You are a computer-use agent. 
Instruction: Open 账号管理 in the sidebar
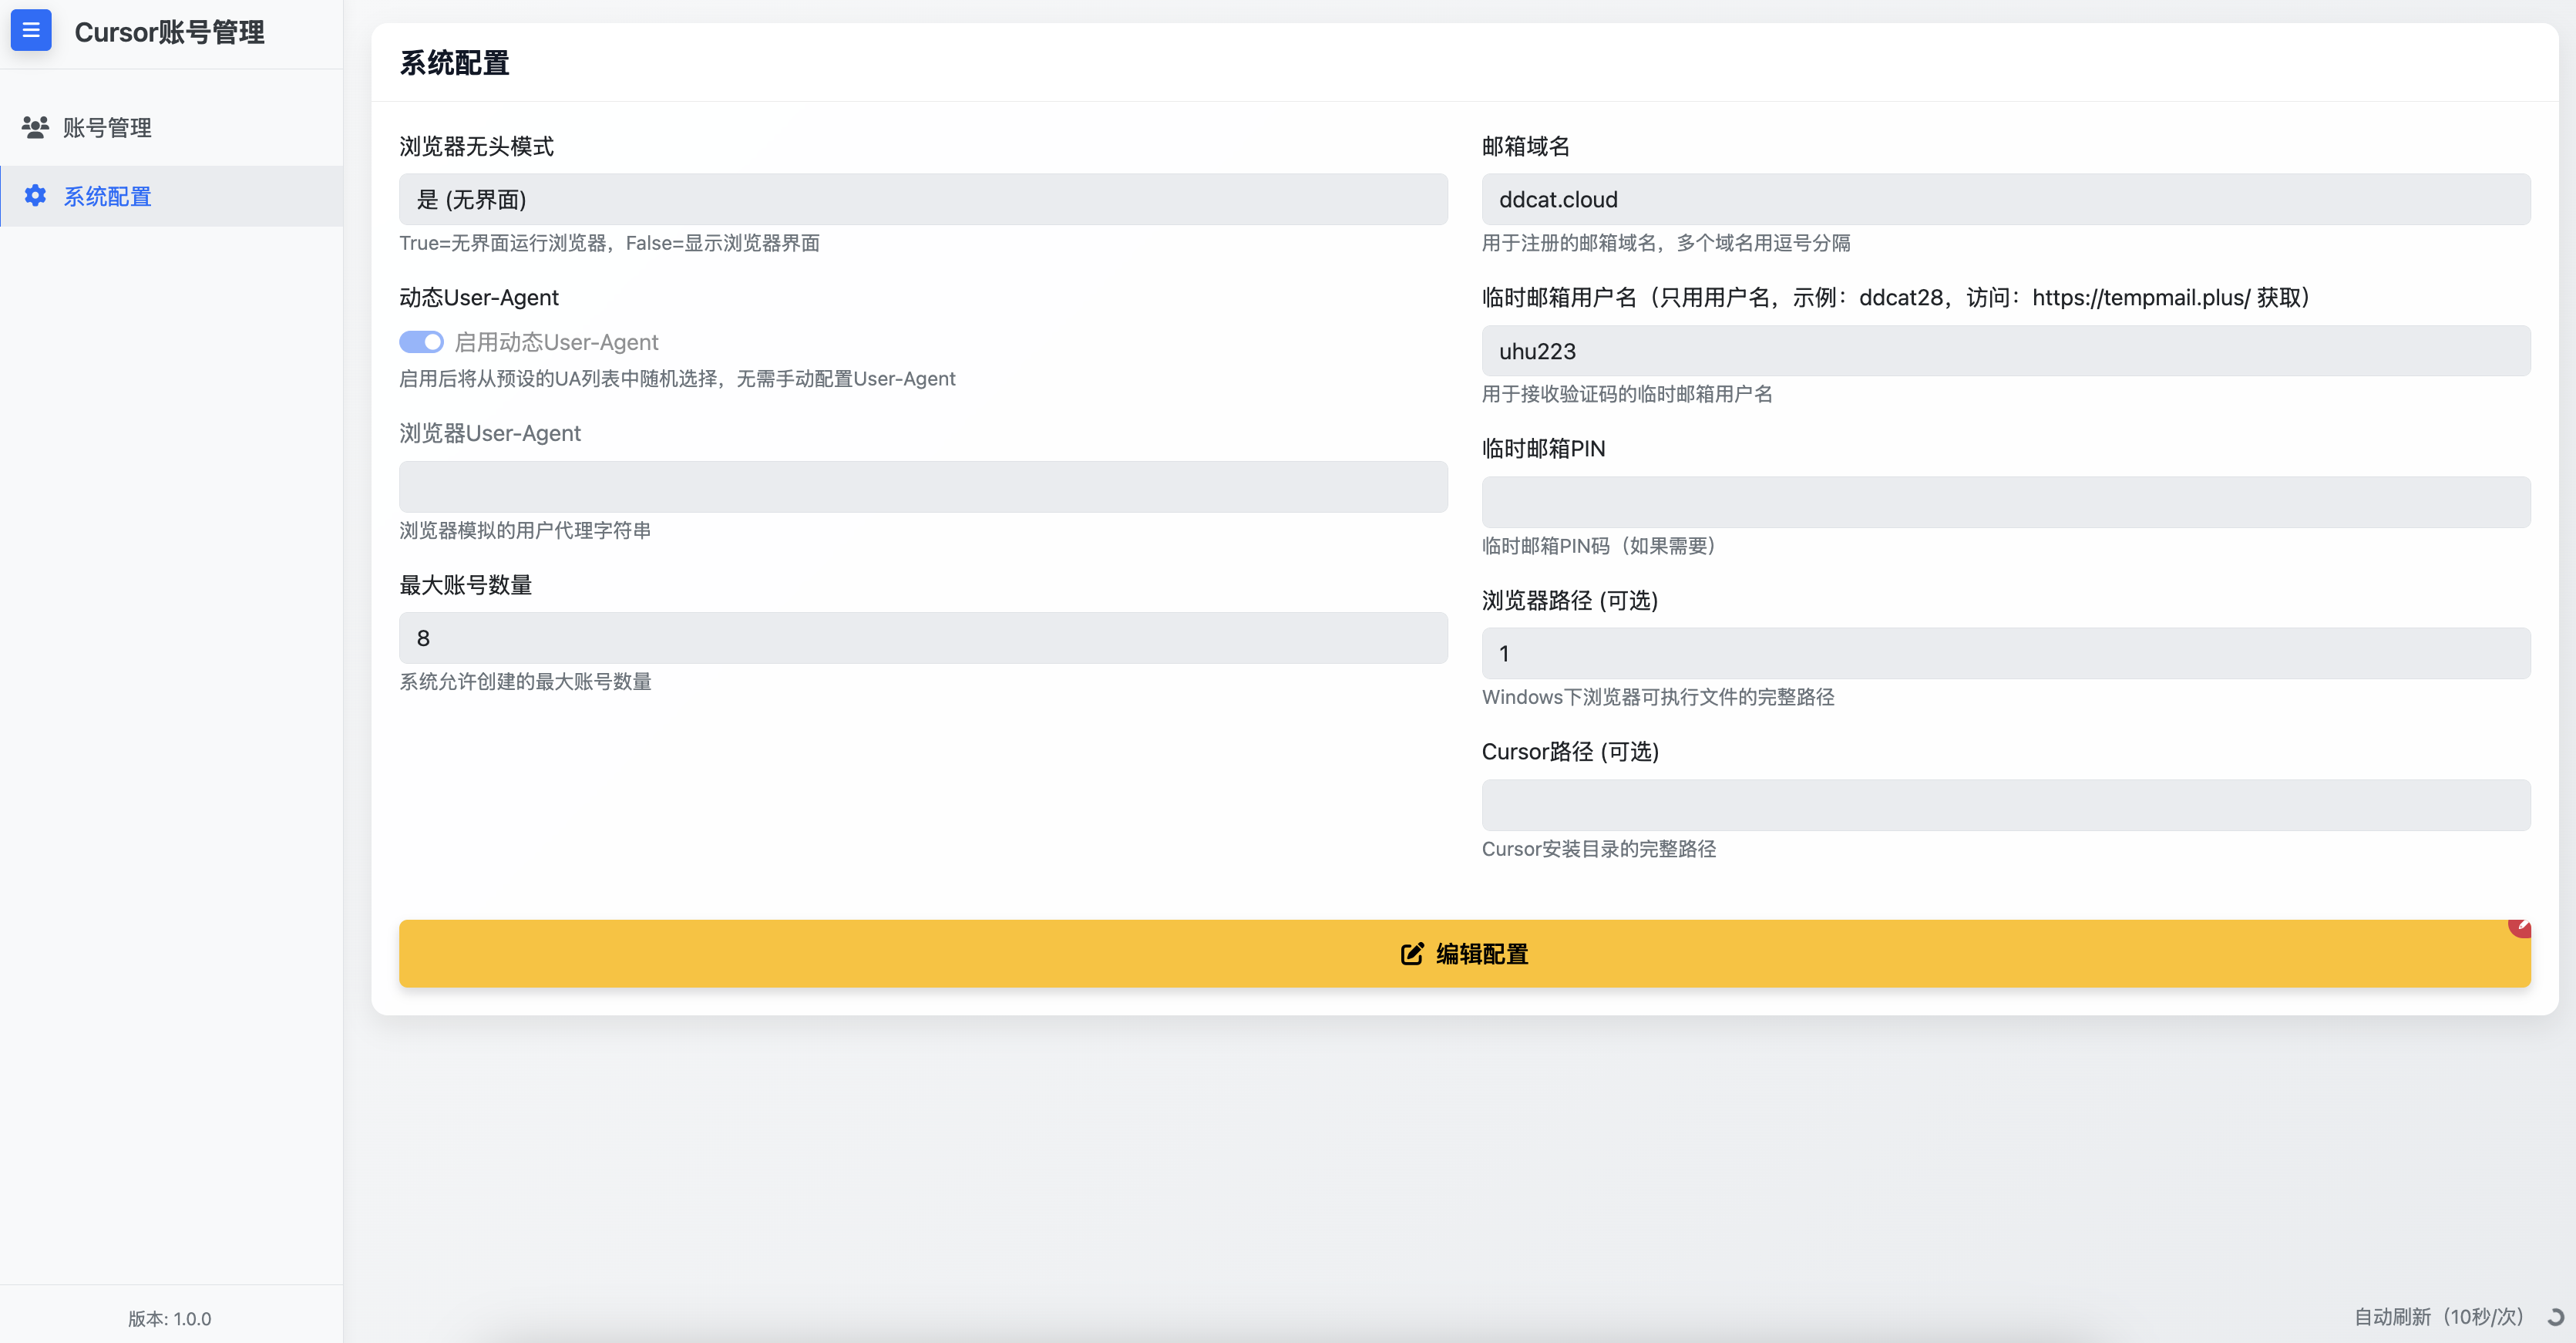(x=107, y=128)
